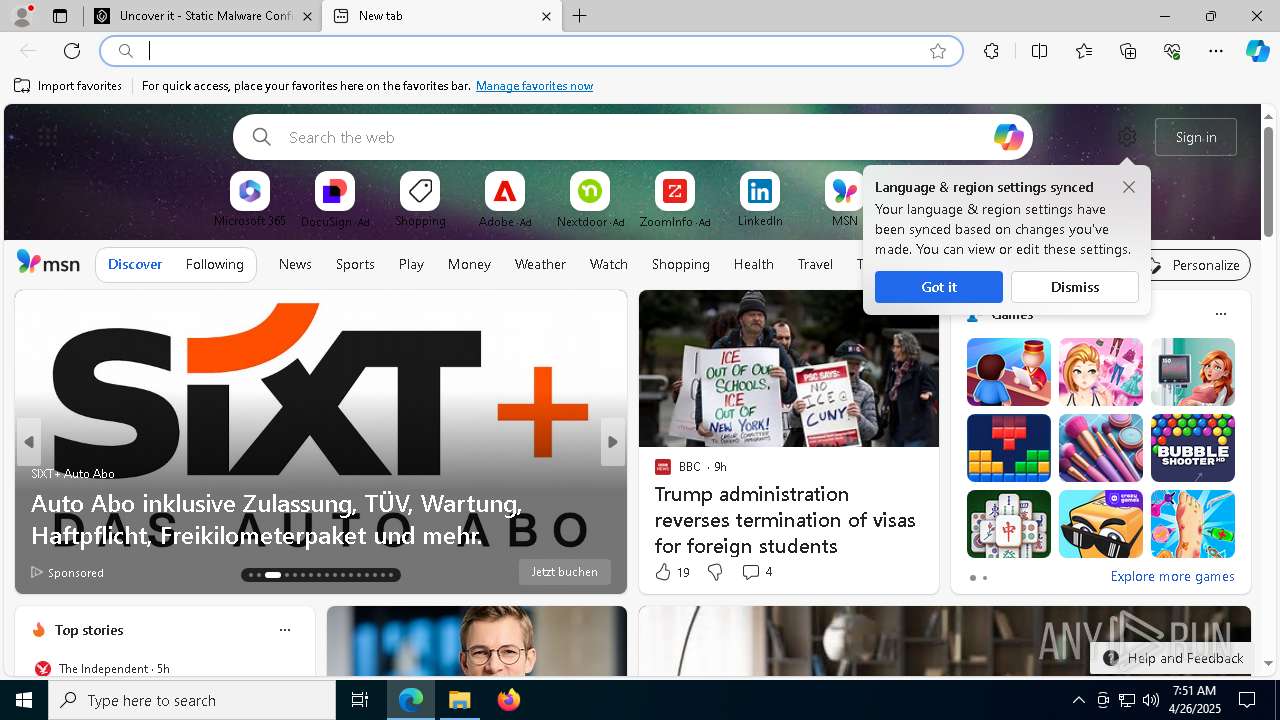Open the Health category
The height and width of the screenshot is (720, 1280).
753,264
